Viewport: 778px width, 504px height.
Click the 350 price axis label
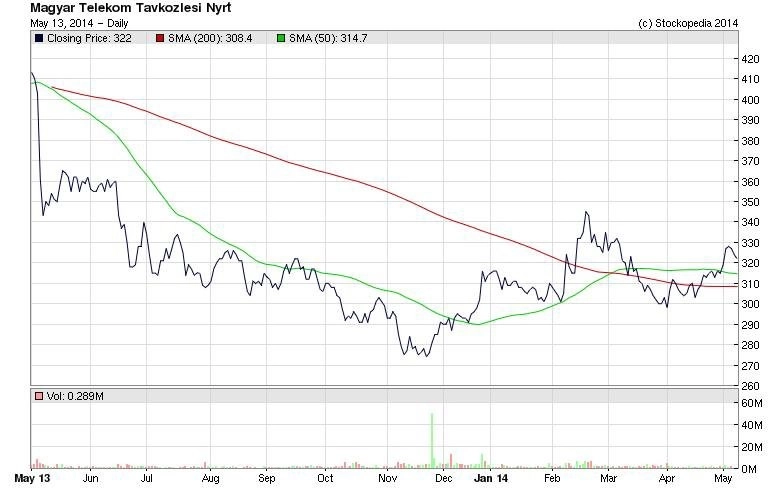point(750,202)
